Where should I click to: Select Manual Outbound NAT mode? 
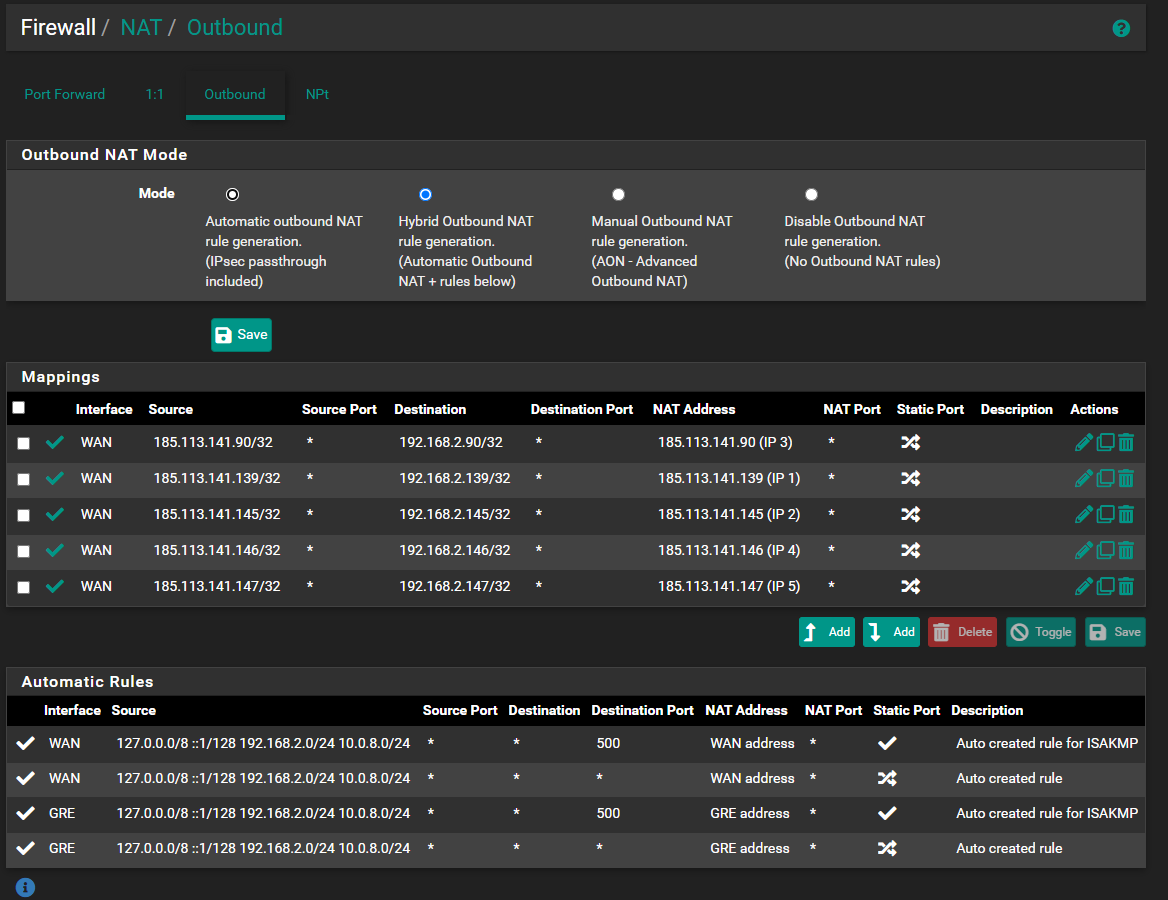point(619,195)
